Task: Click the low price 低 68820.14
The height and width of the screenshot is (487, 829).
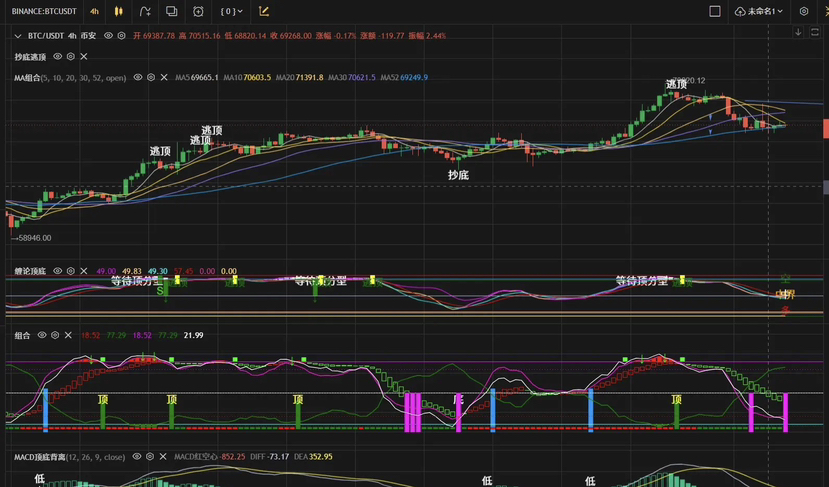Action: click(x=245, y=36)
